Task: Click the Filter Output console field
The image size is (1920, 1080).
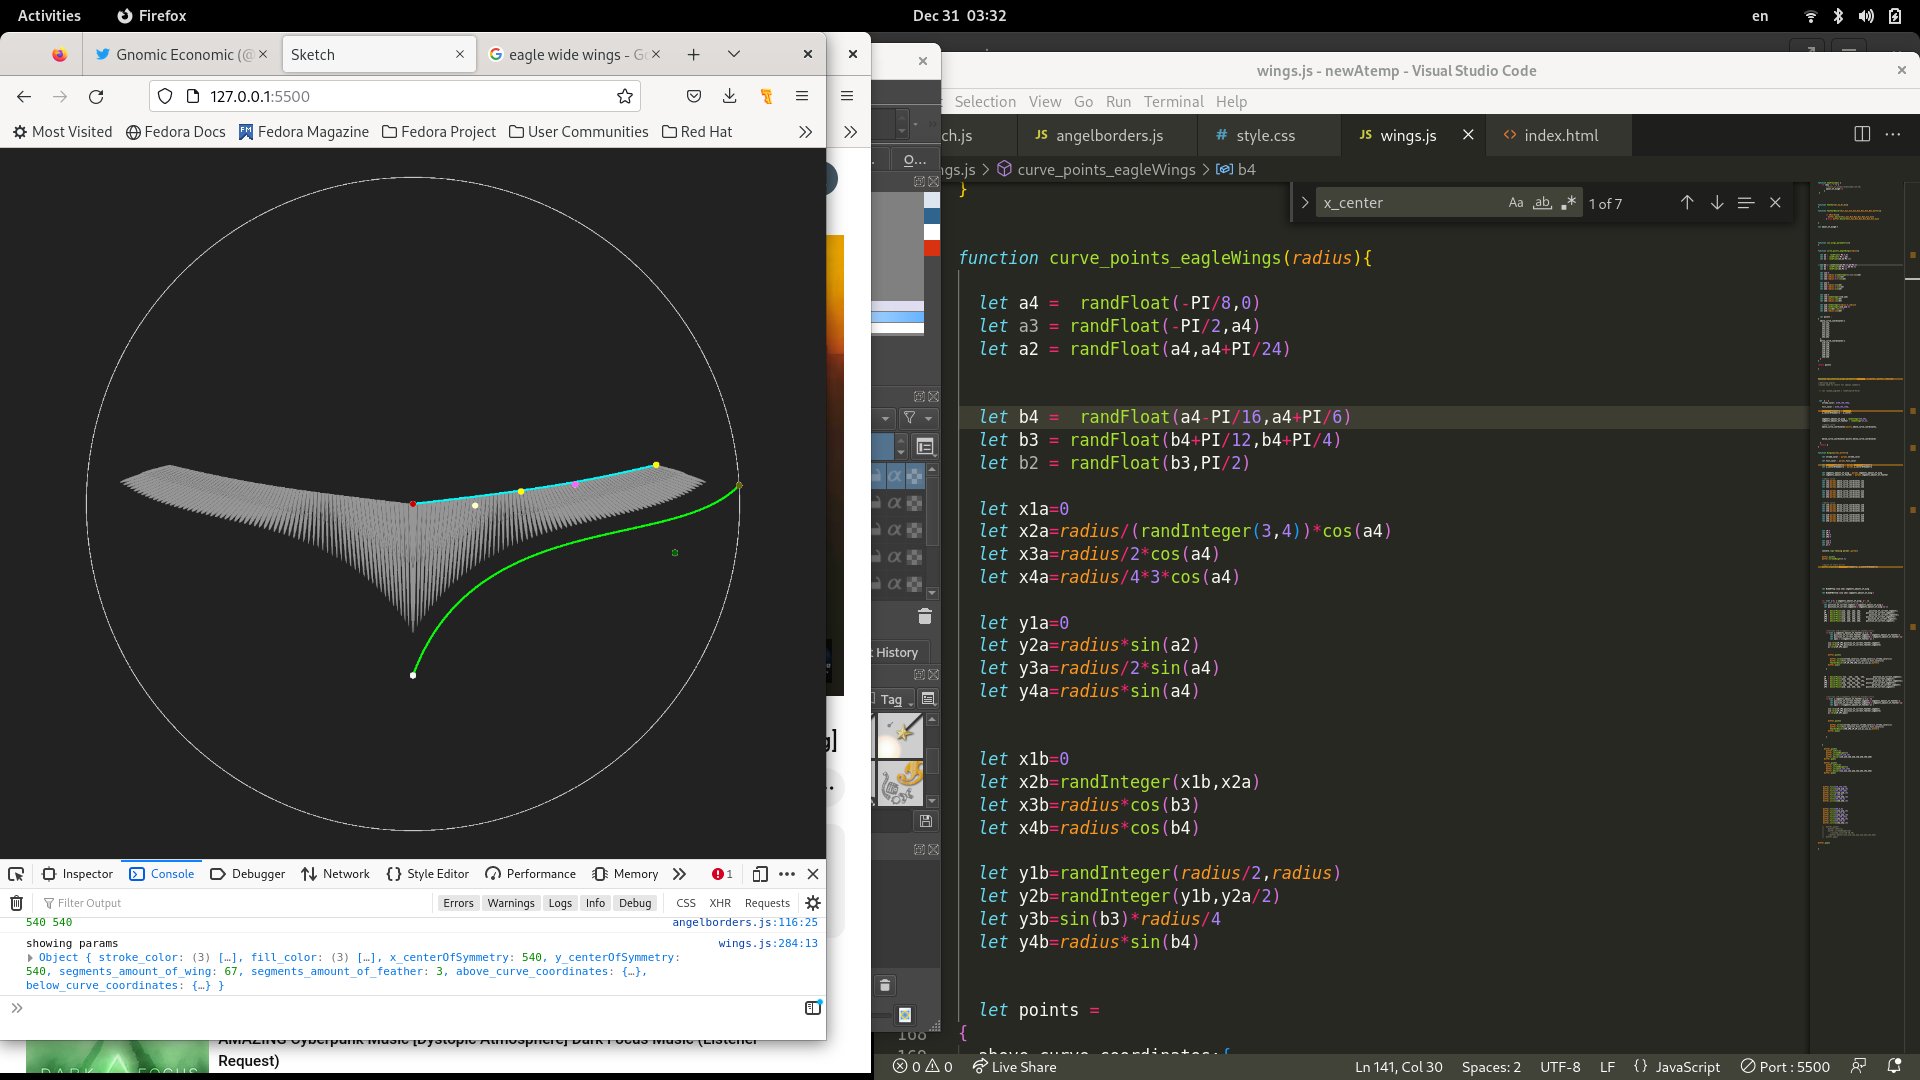Action: click(x=235, y=903)
